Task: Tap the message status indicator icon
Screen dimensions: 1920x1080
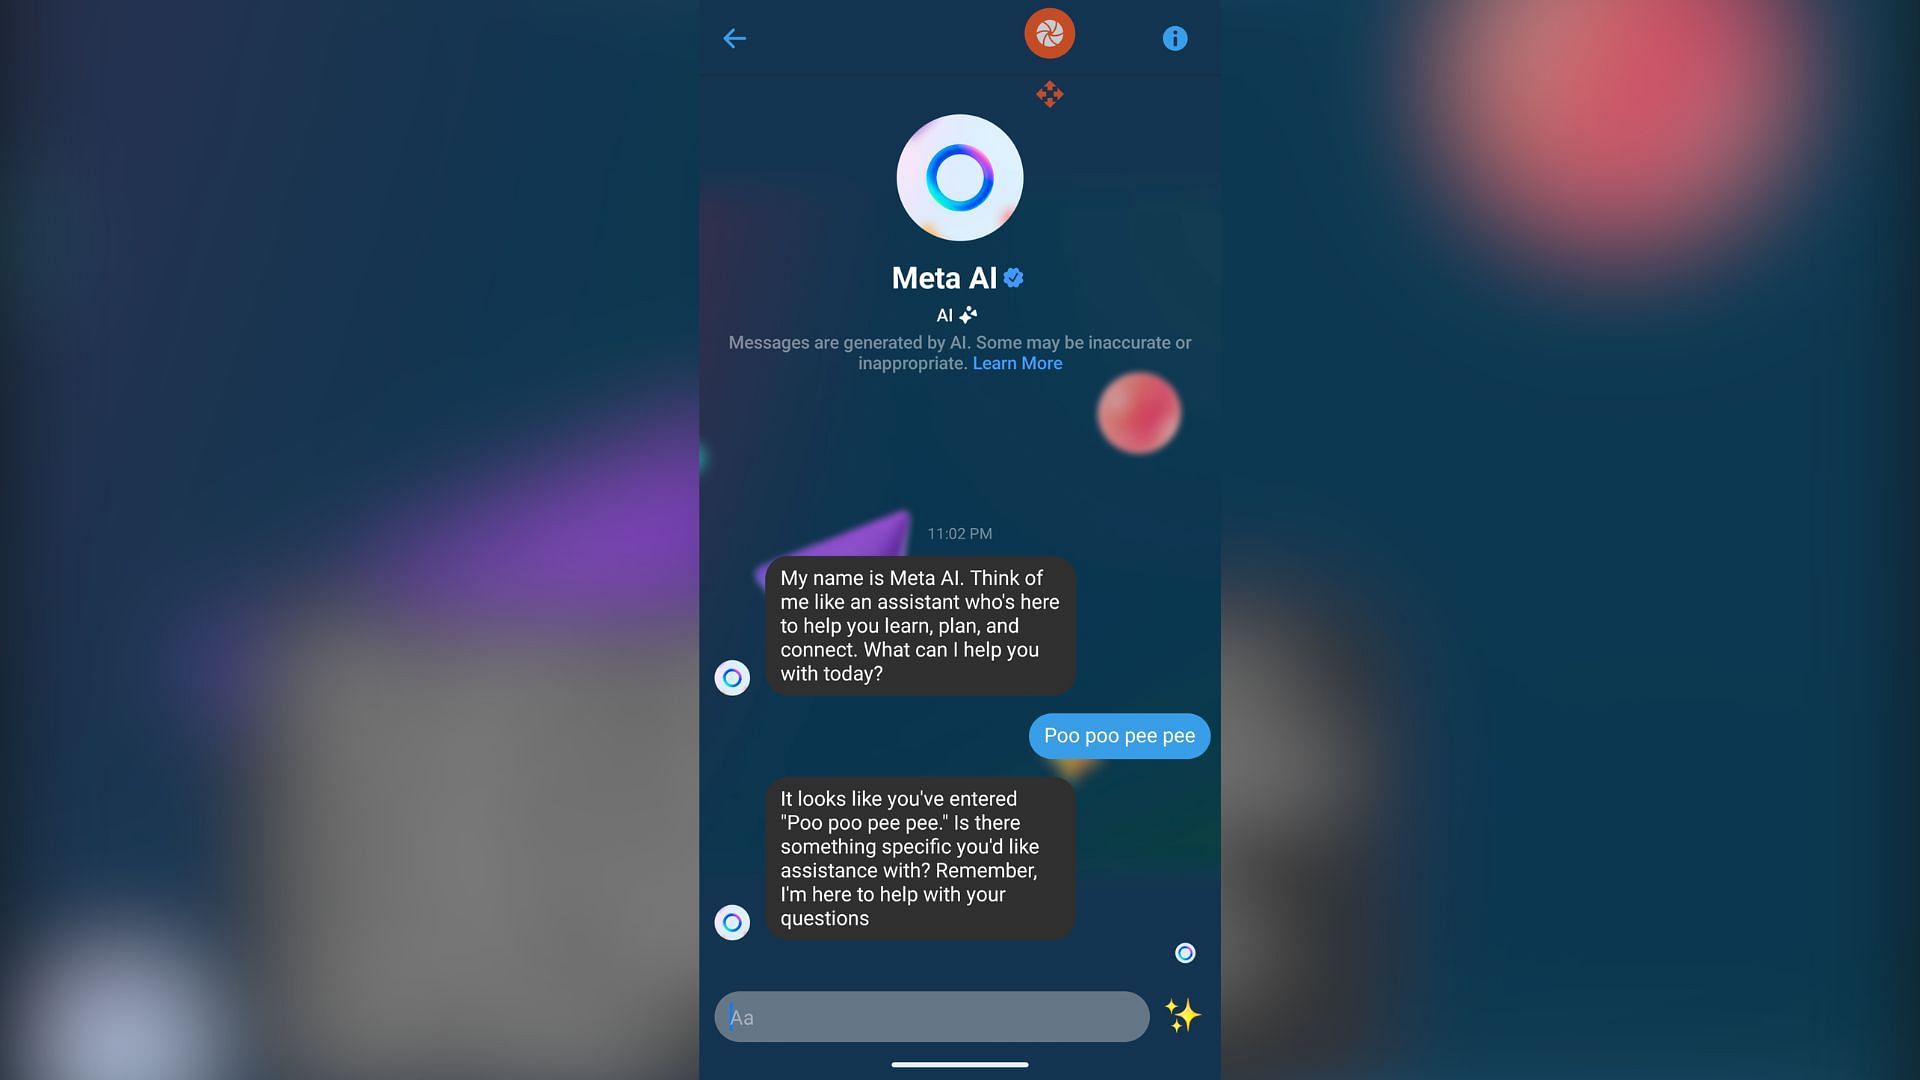Action: [x=1184, y=952]
